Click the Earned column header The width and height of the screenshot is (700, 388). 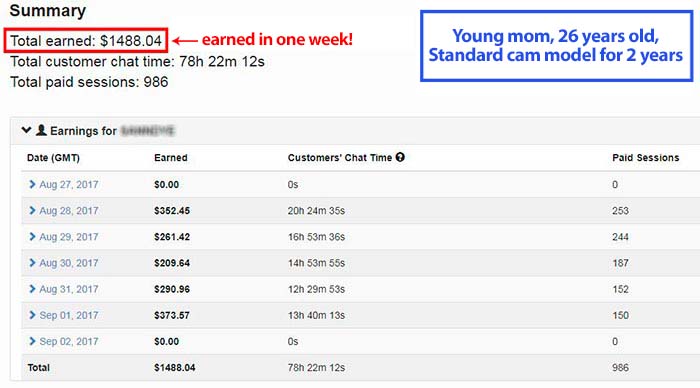tap(171, 158)
